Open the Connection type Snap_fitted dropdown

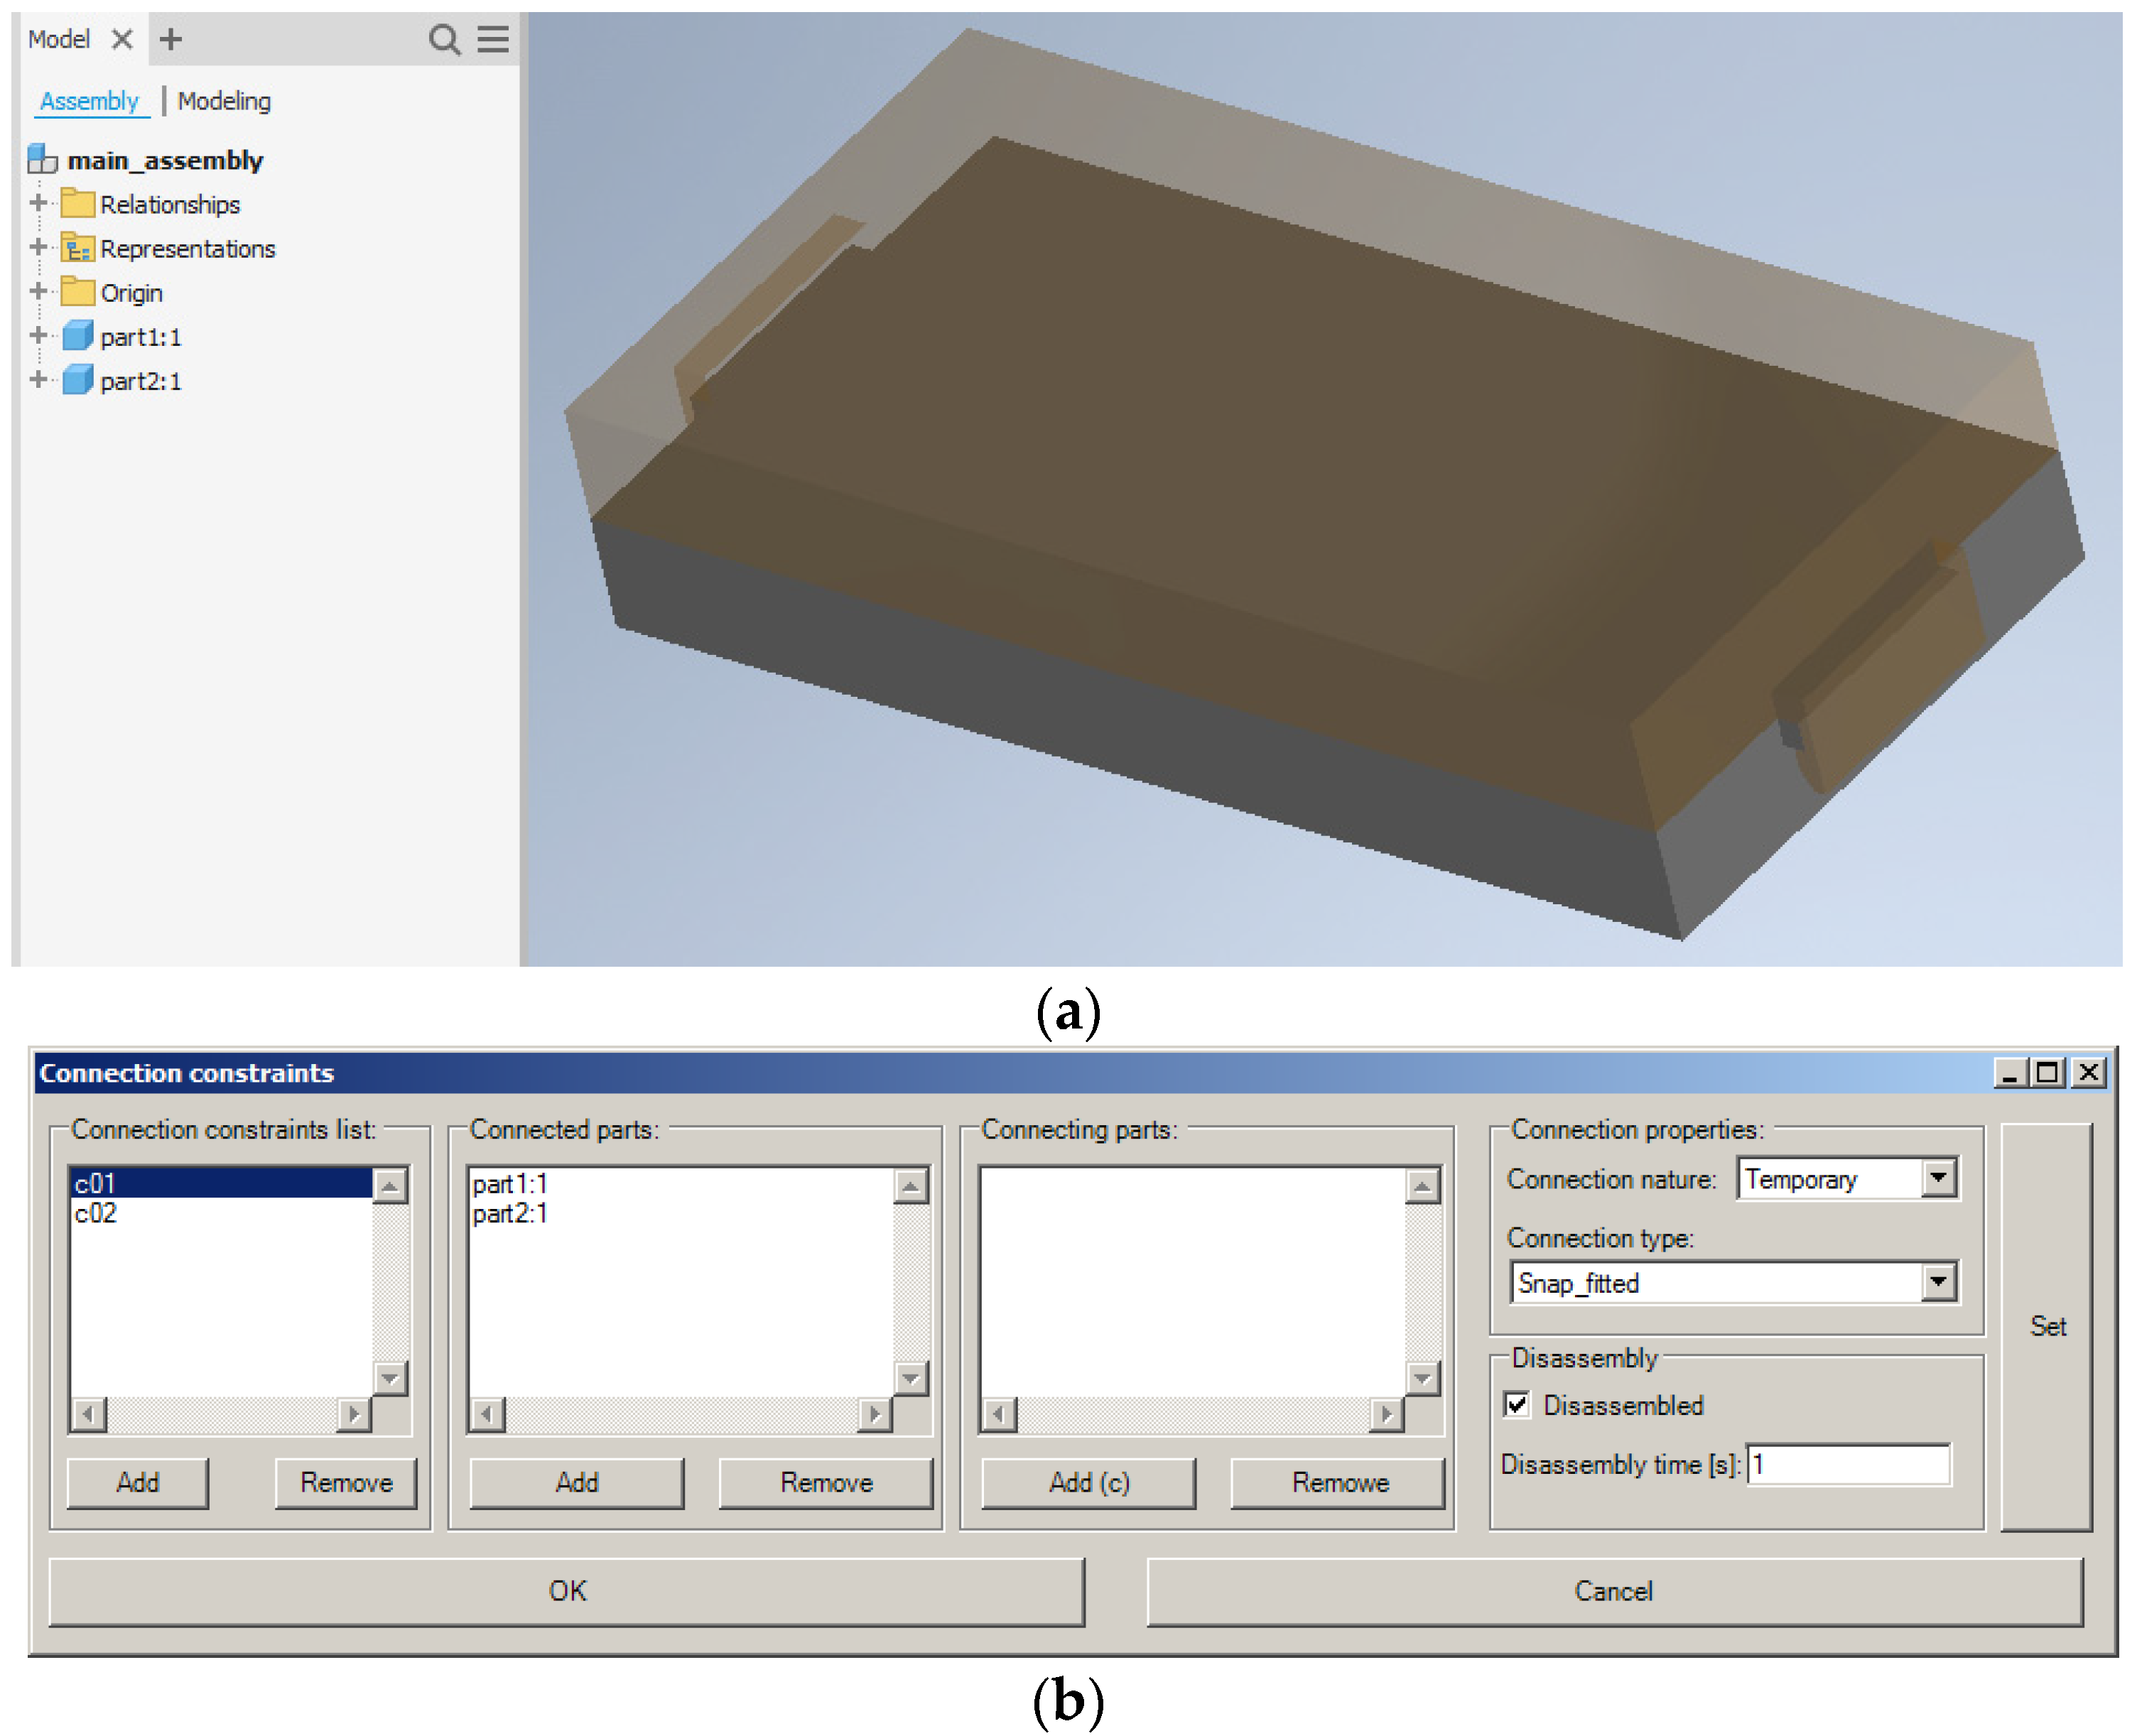click(x=1938, y=1282)
